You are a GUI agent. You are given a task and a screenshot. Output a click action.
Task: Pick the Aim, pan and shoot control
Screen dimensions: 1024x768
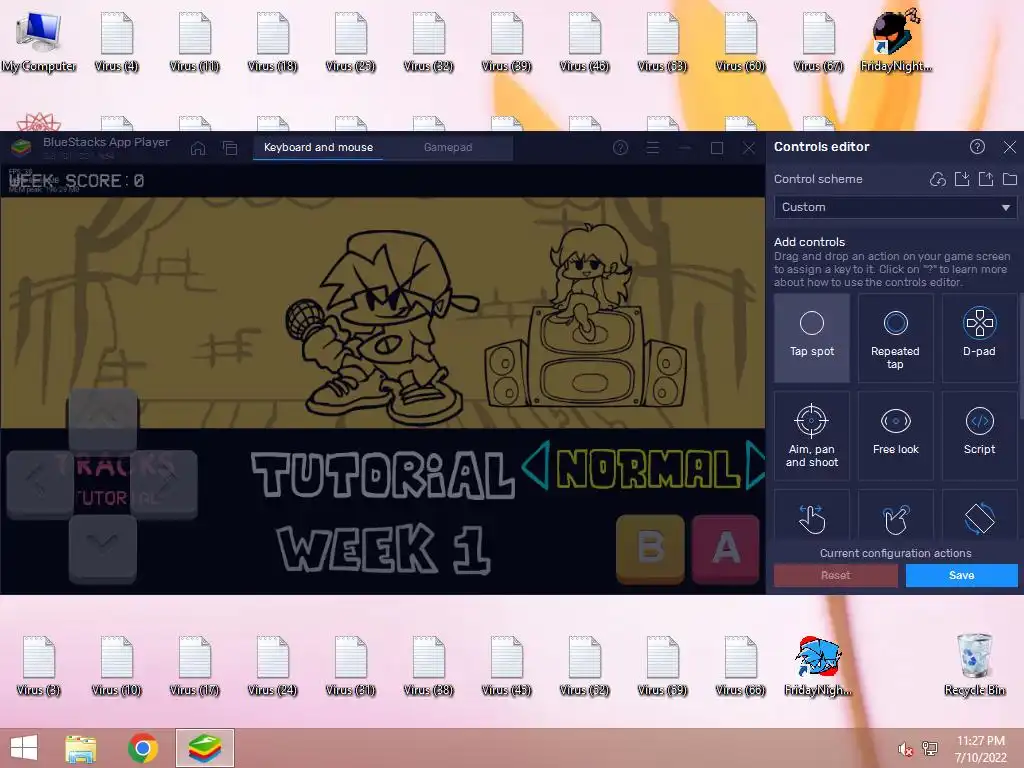[812, 436]
